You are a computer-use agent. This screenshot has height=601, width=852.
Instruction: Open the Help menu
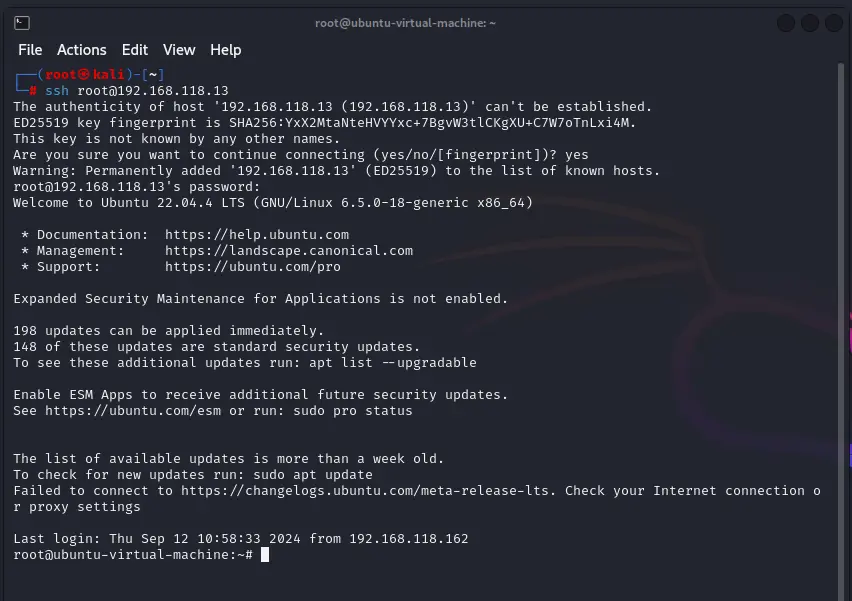click(x=225, y=50)
